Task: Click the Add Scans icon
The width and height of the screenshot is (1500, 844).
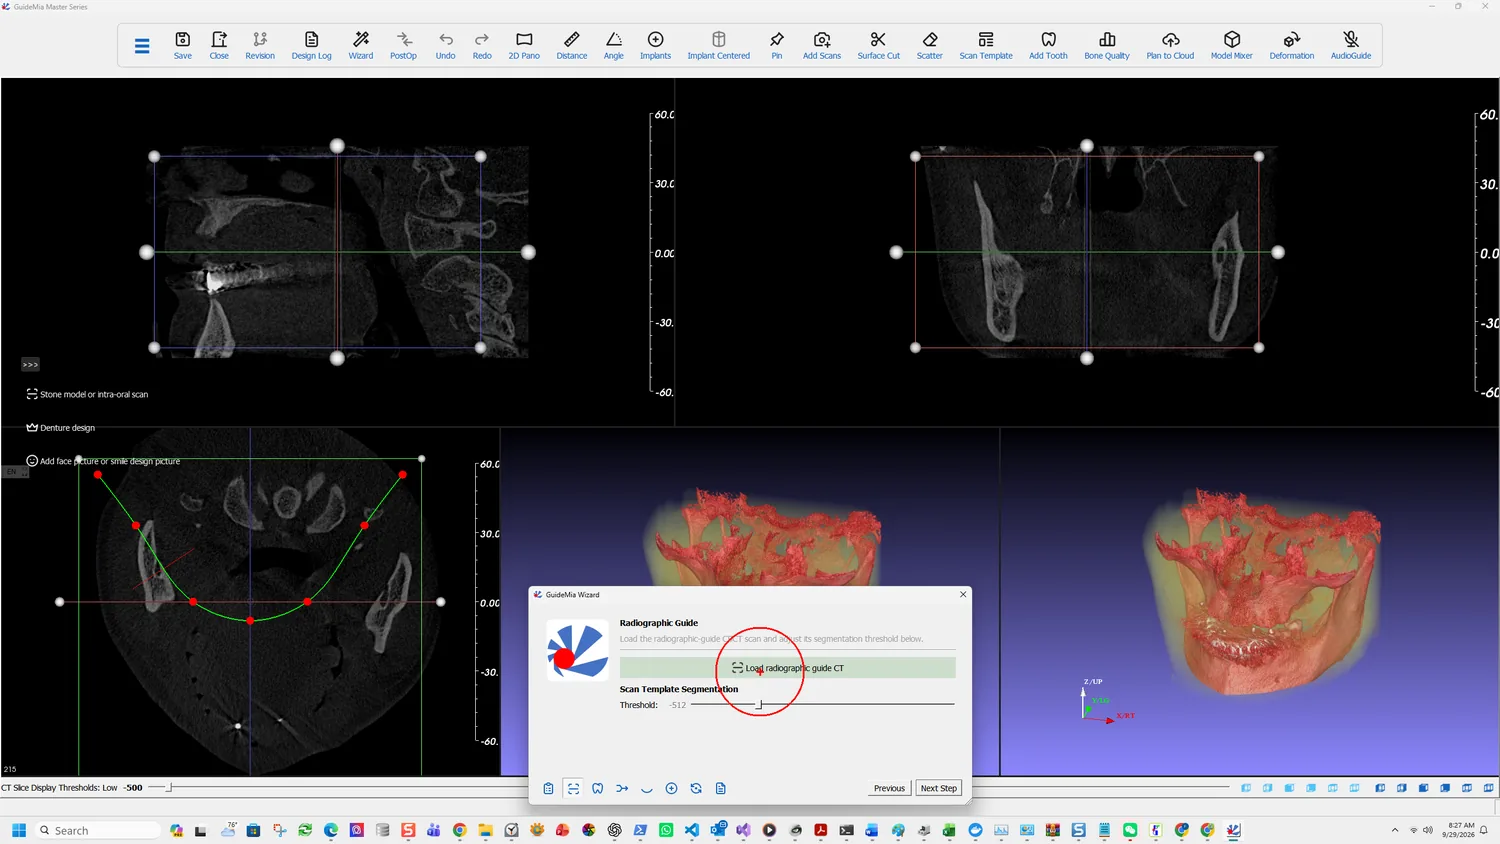Action: click(x=822, y=45)
